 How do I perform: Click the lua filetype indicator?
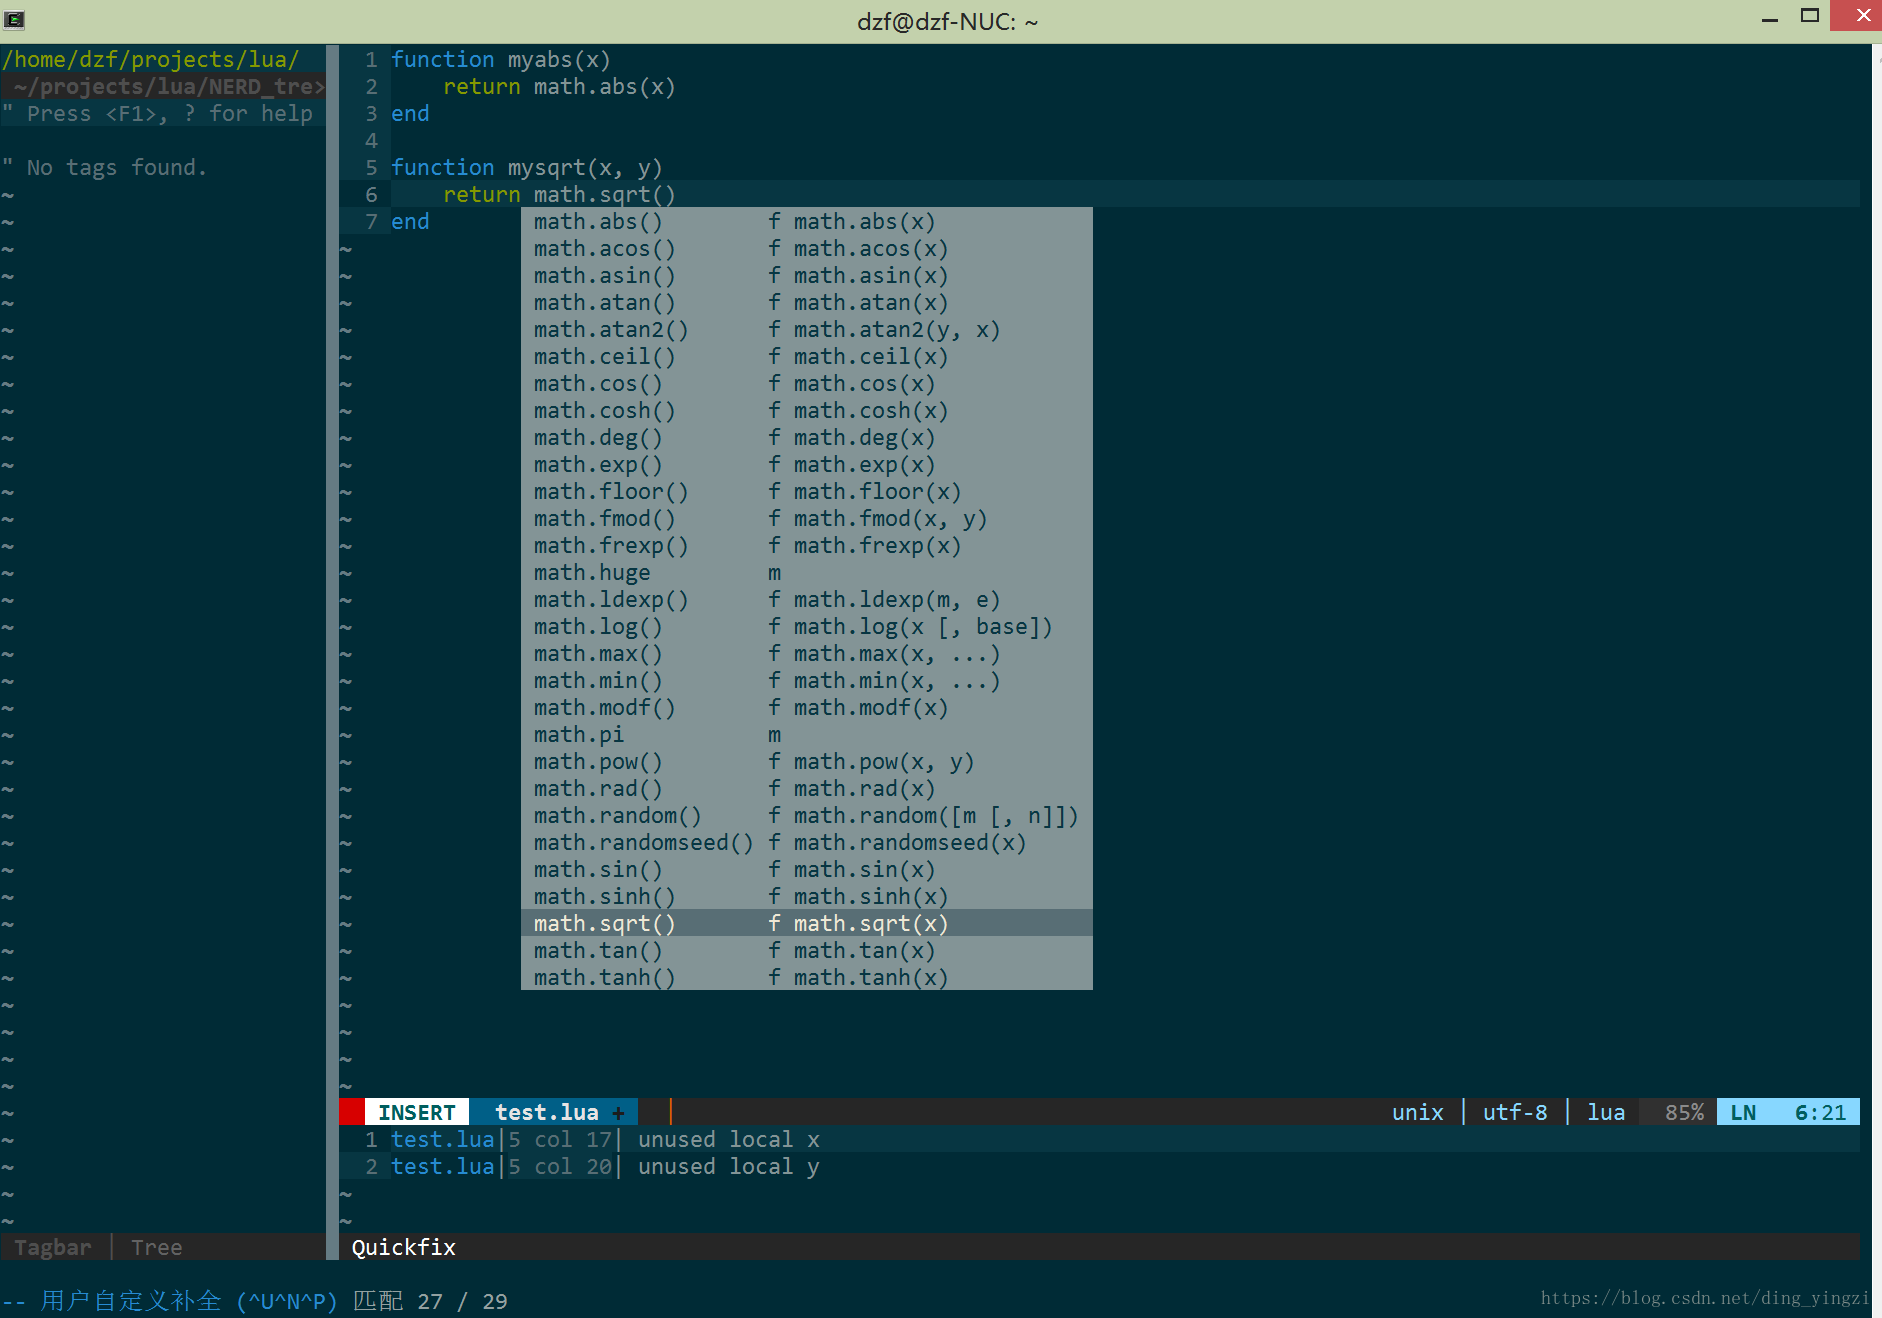coord(1606,1112)
